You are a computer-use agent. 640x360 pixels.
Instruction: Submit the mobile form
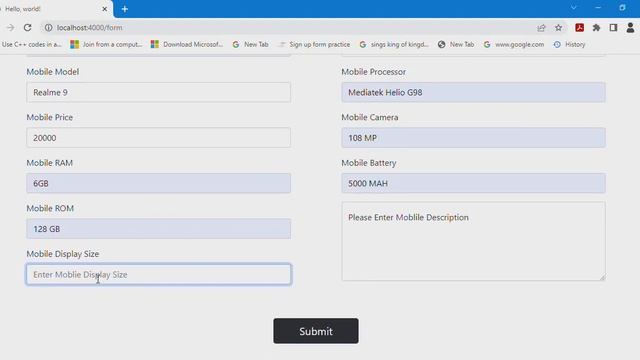pyautogui.click(x=316, y=331)
